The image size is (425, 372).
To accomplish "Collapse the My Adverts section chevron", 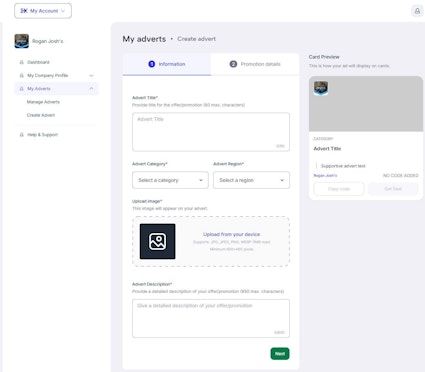I will [91, 89].
